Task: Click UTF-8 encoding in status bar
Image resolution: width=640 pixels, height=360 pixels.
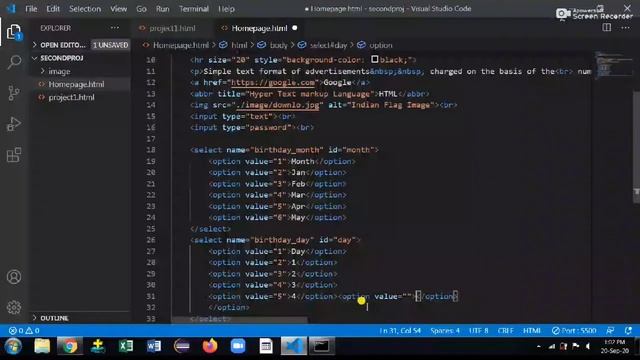Action: tap(478, 331)
